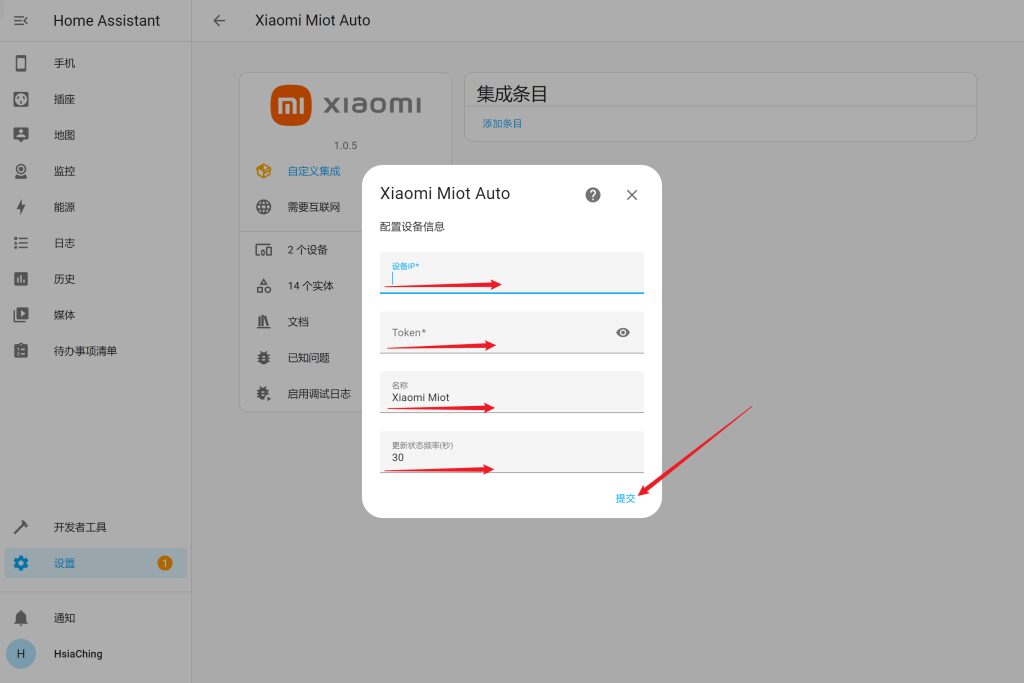Viewport: 1024px width, 683px height.
Task: Open 已知问题 known issues
Action: [x=309, y=358]
